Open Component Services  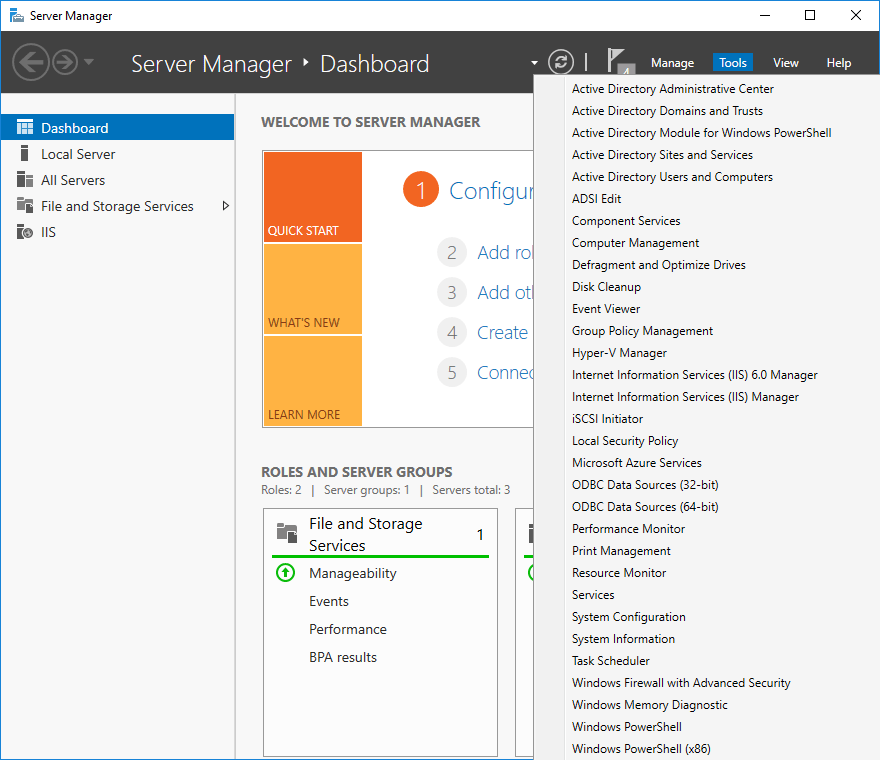(x=626, y=221)
